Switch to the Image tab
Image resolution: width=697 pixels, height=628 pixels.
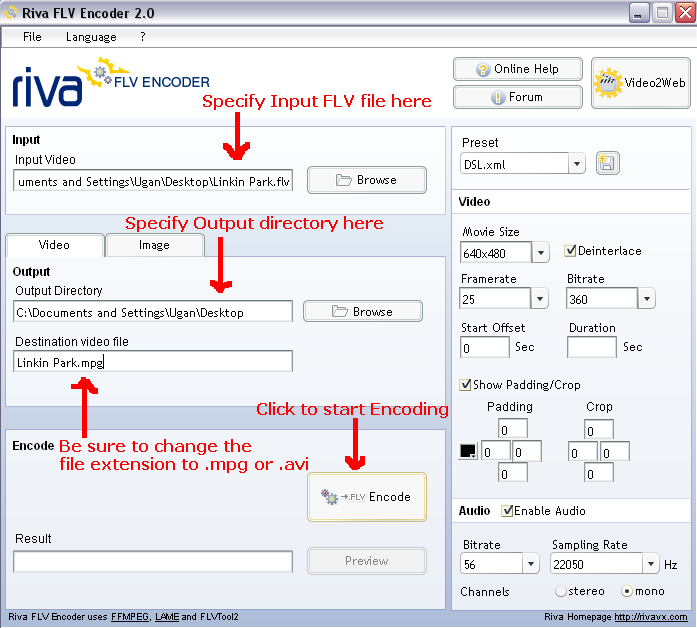tap(155, 245)
